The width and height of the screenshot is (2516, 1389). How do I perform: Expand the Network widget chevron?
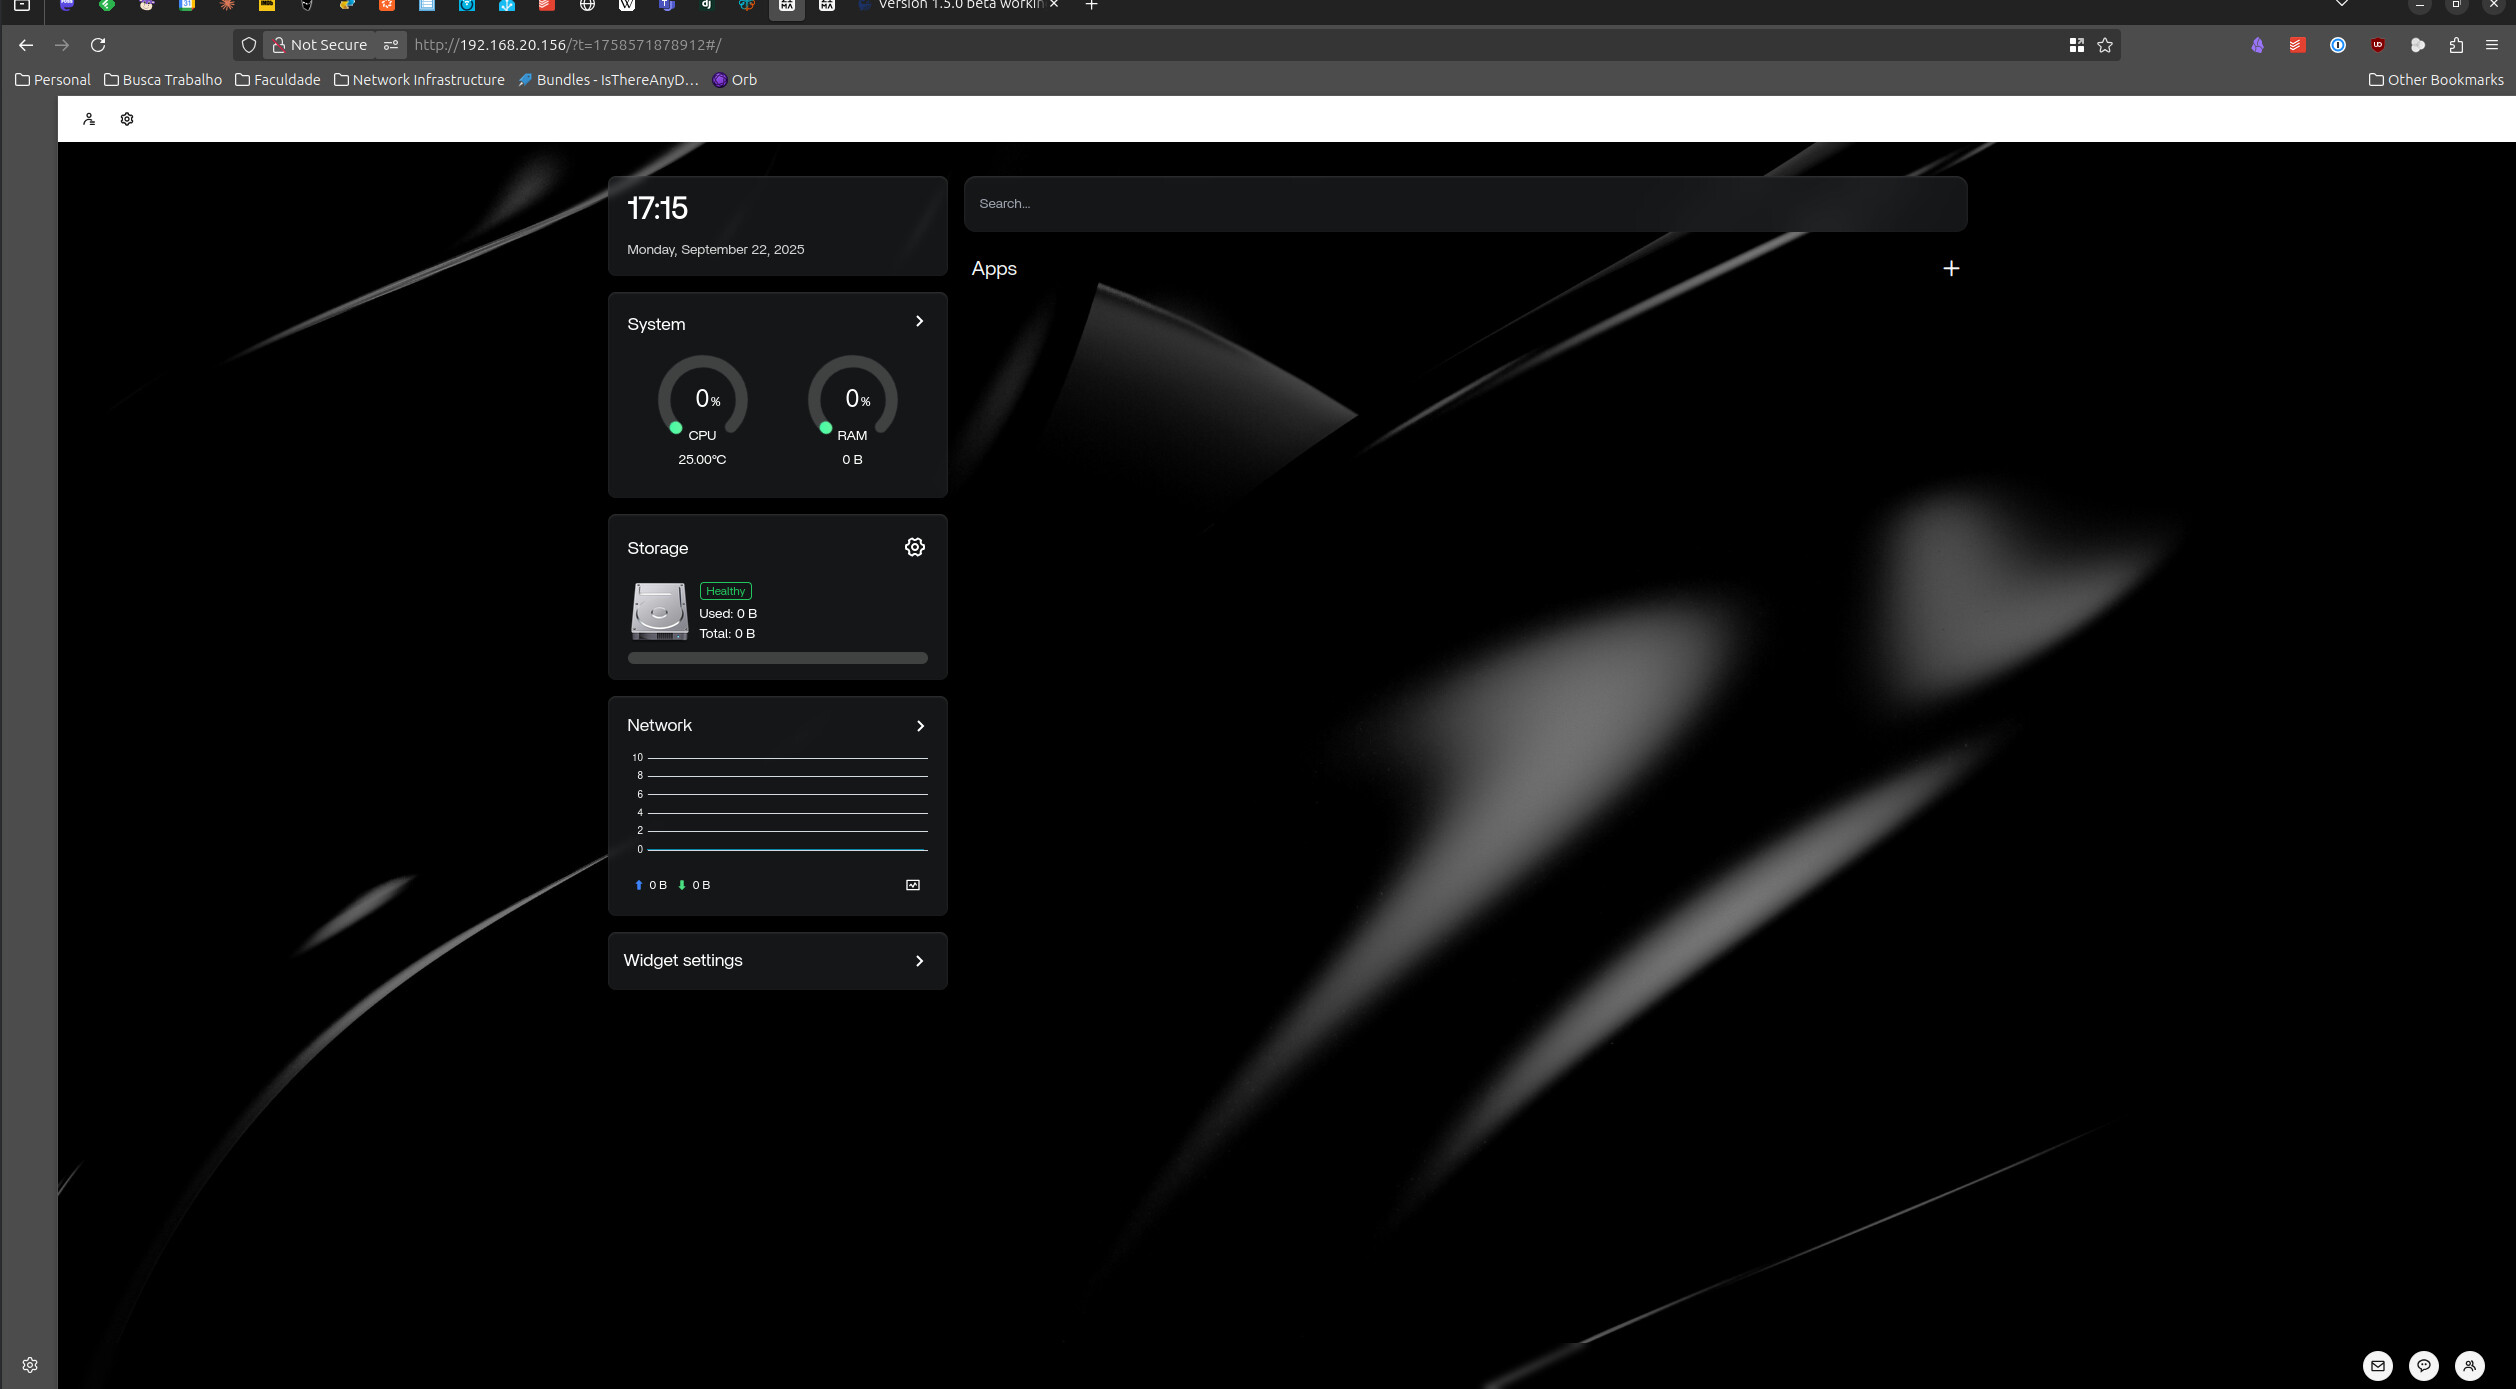tap(920, 726)
